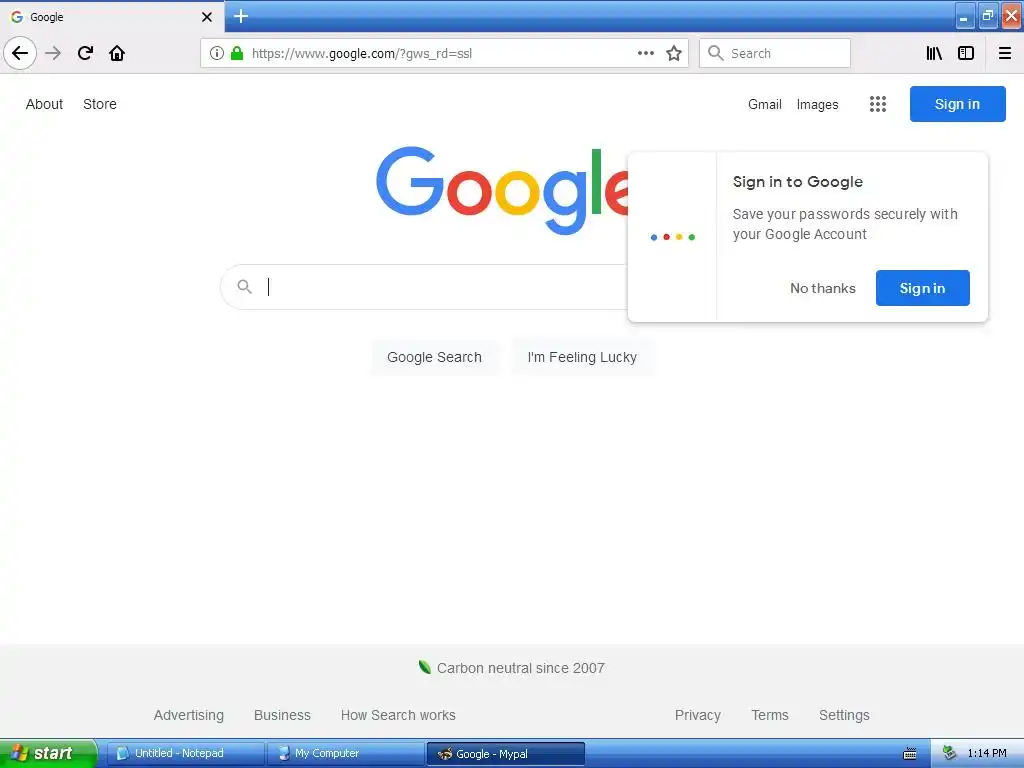Go to Gmail
Image resolution: width=1024 pixels, height=768 pixels.
coord(765,104)
